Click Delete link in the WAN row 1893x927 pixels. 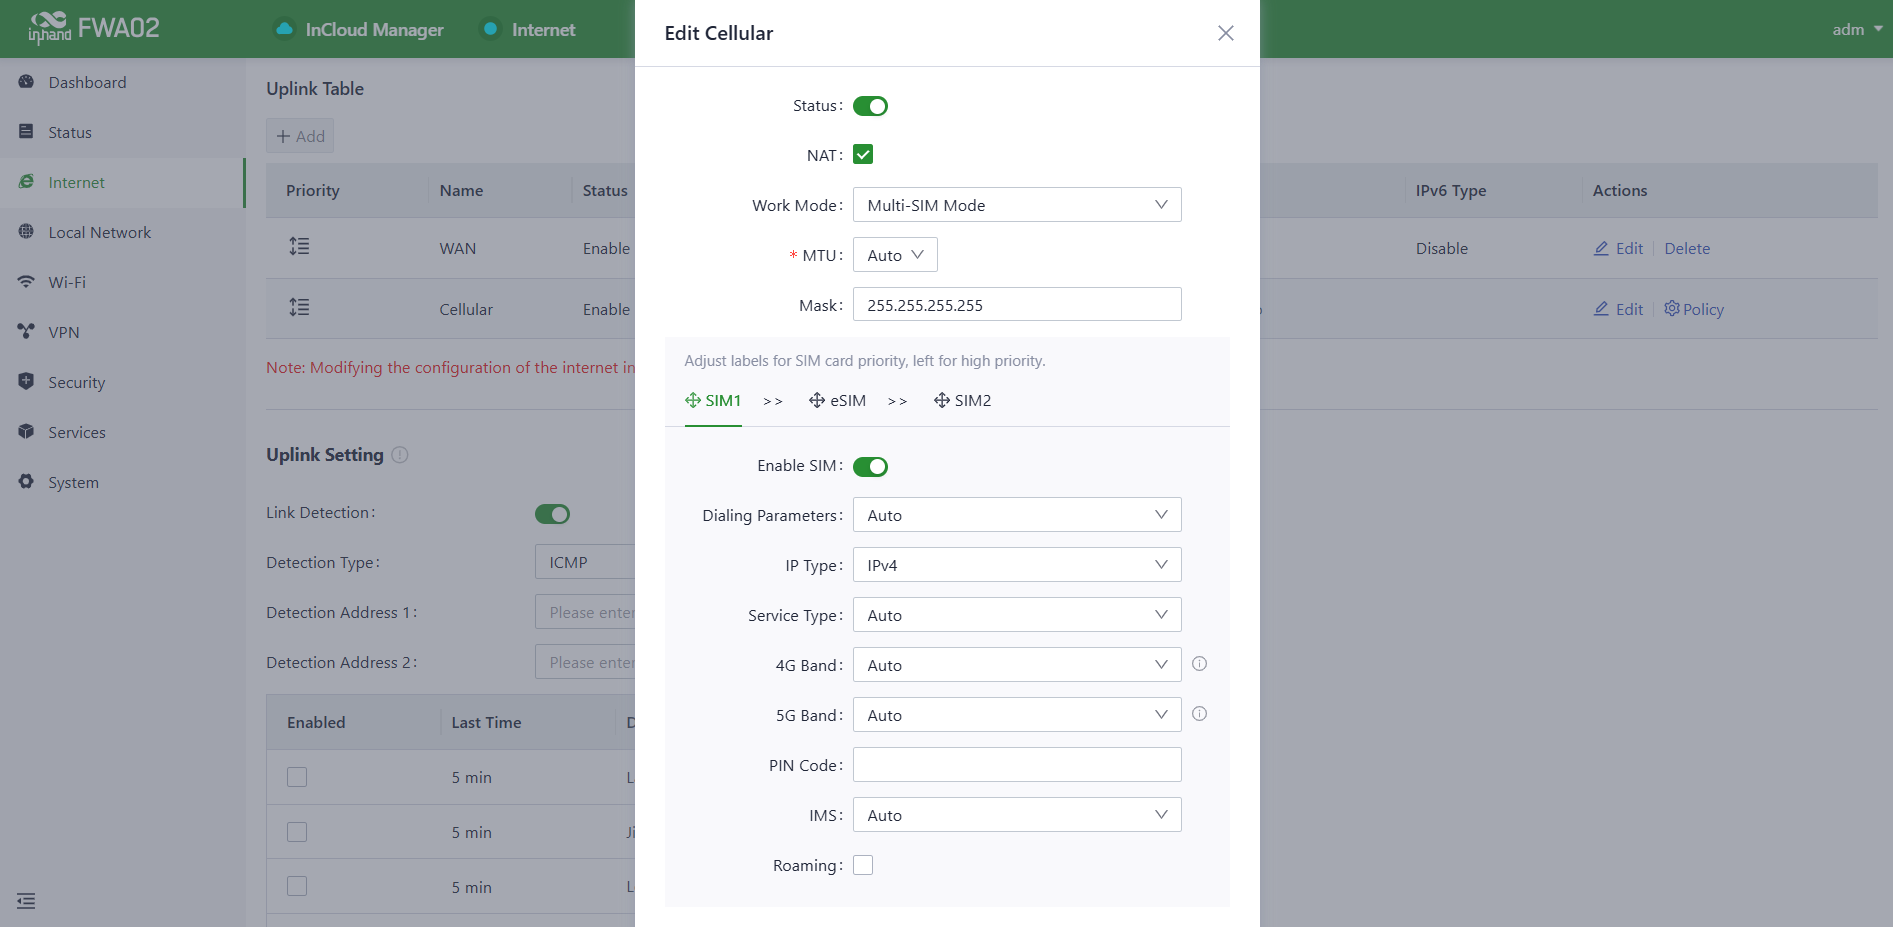[x=1687, y=248]
